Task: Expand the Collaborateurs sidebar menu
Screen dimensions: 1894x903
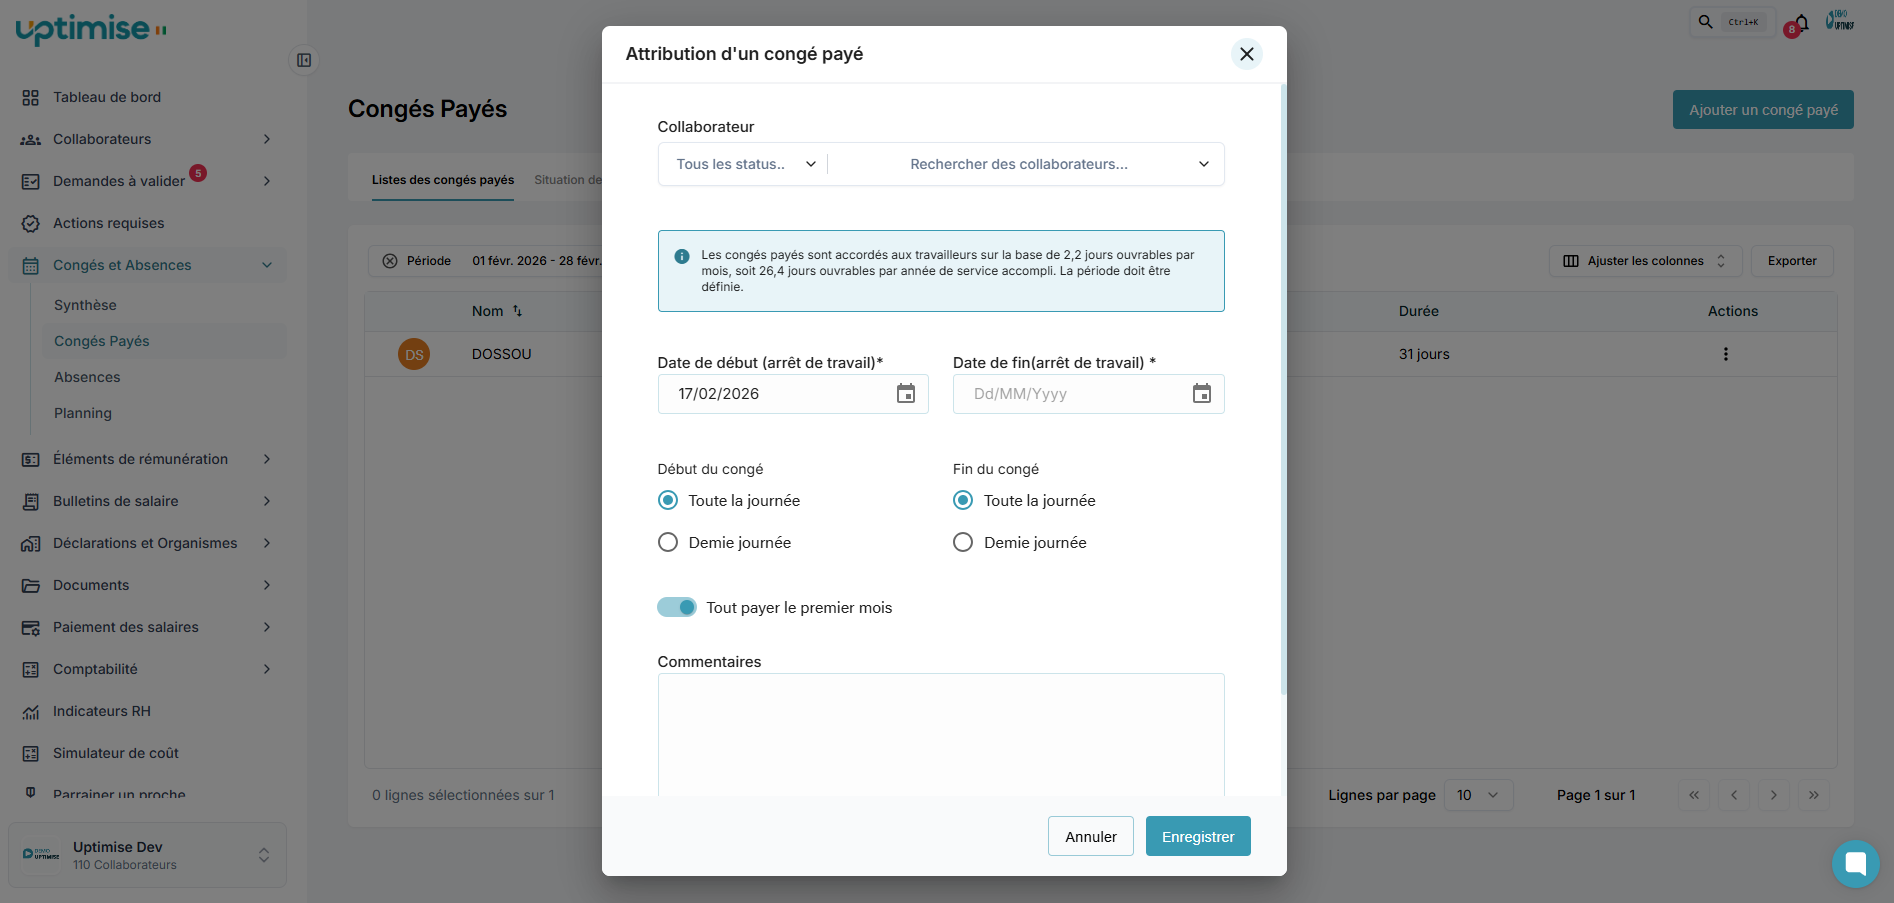Action: [x=266, y=139]
